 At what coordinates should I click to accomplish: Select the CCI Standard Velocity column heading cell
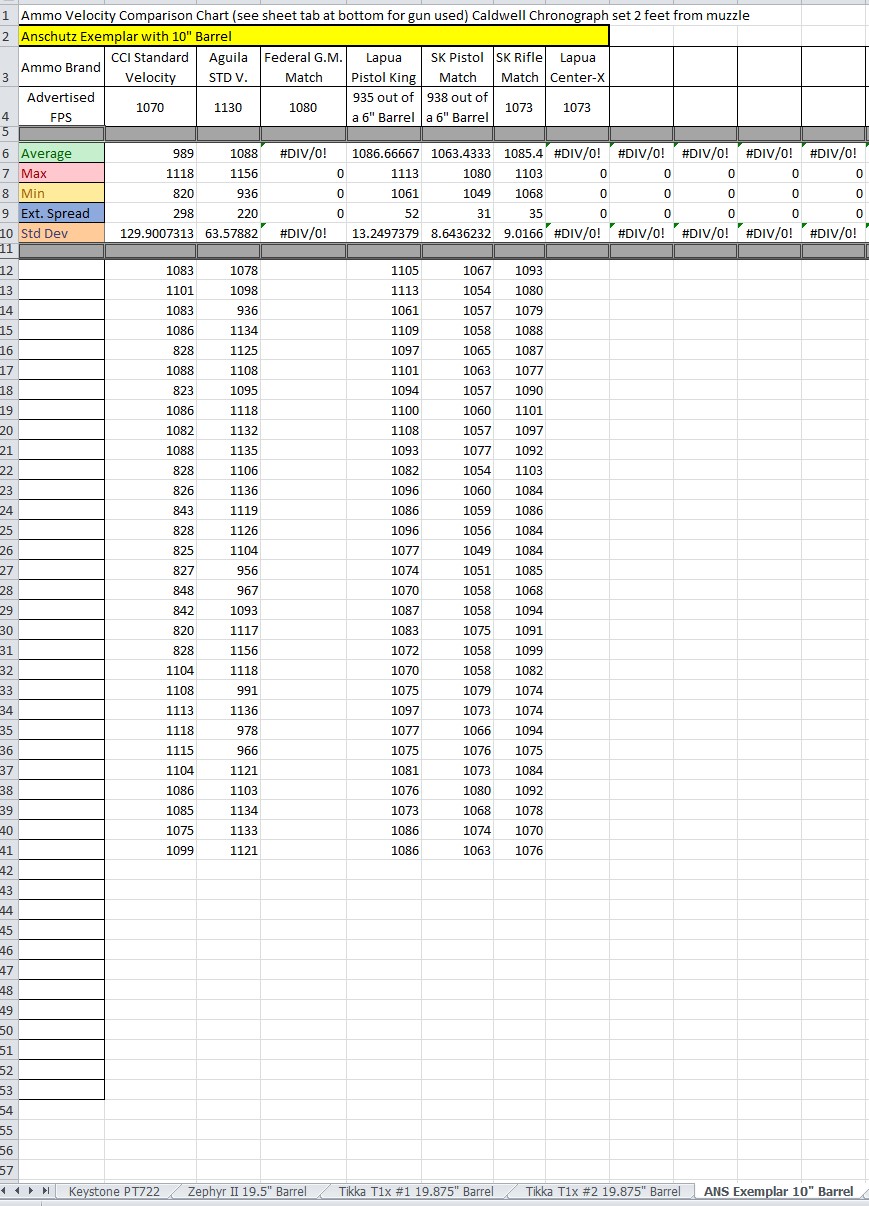[x=150, y=67]
